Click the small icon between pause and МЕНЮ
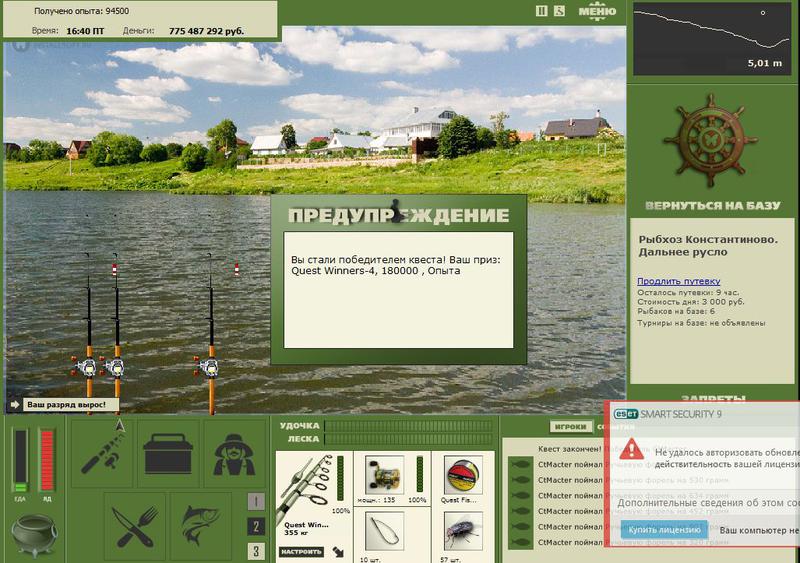The image size is (800, 563). 559,11
